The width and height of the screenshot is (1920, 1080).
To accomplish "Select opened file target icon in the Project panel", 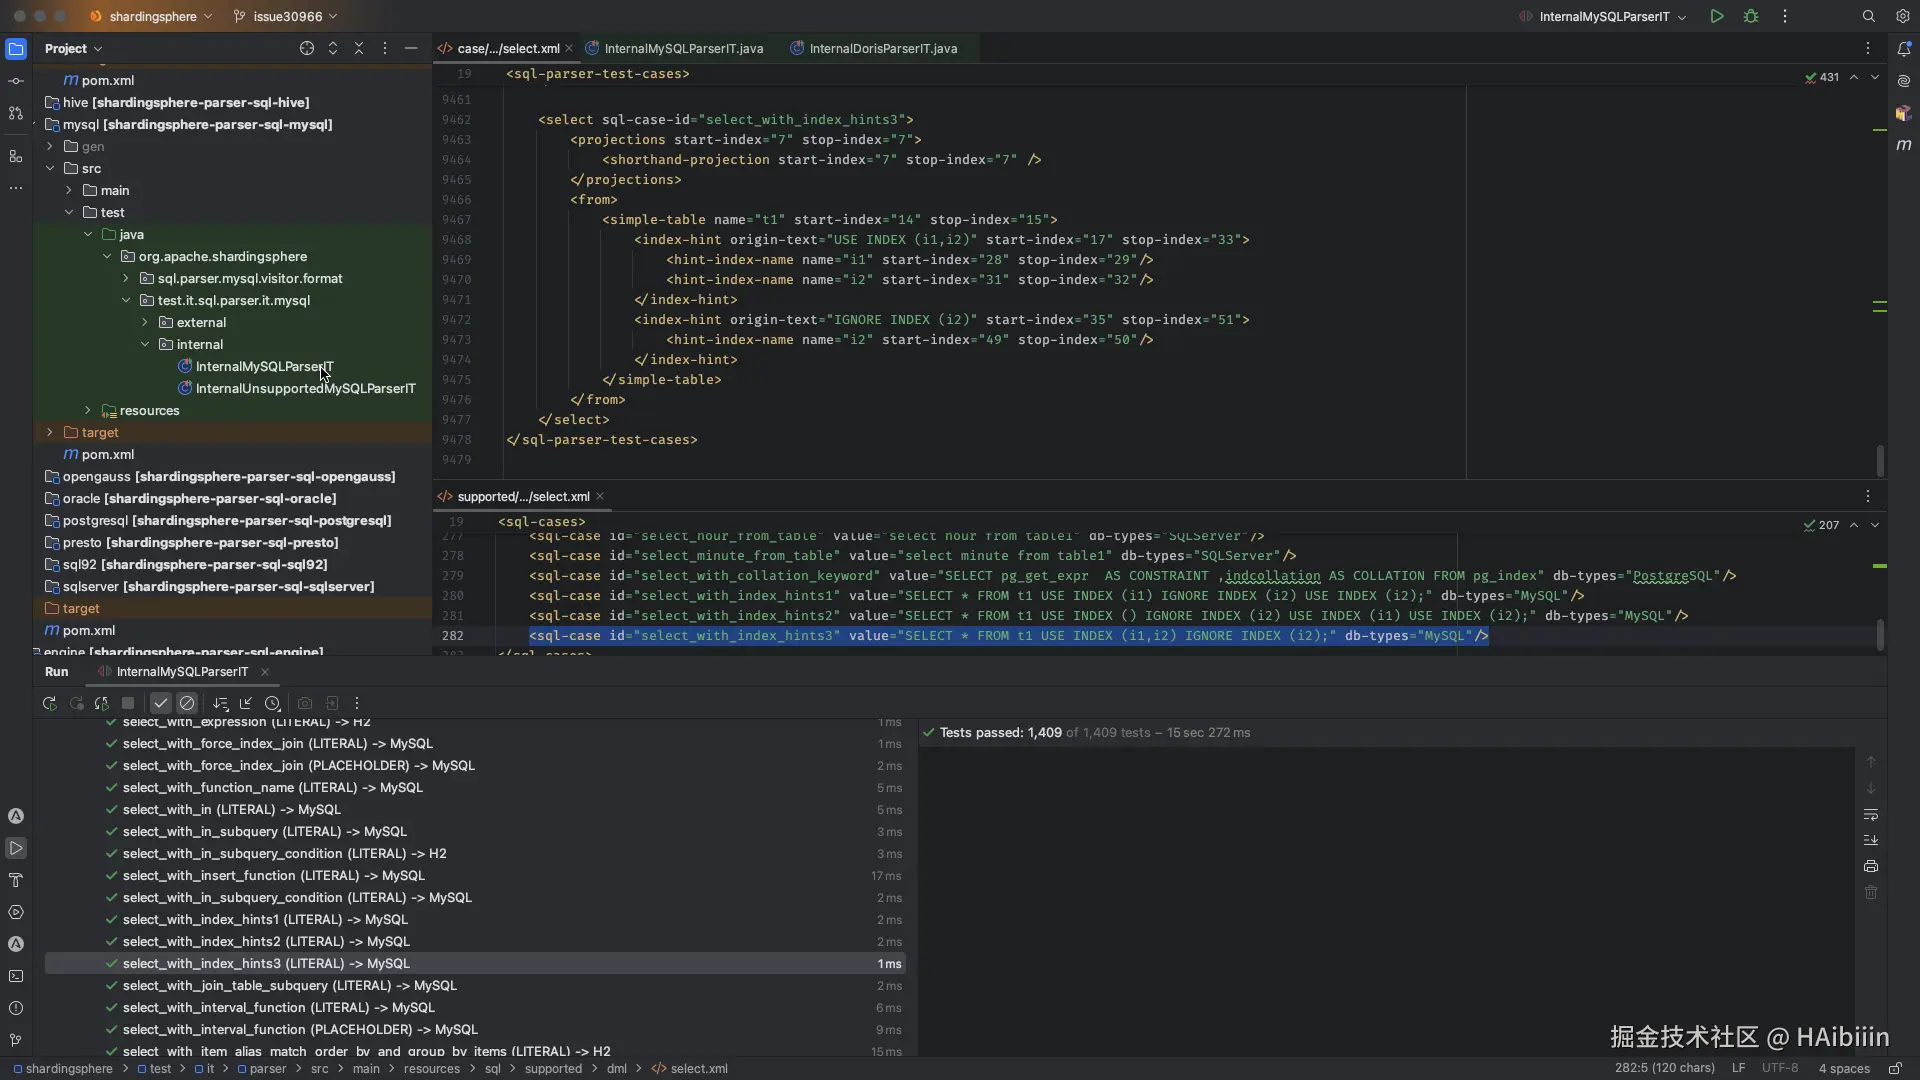I will click(x=307, y=48).
